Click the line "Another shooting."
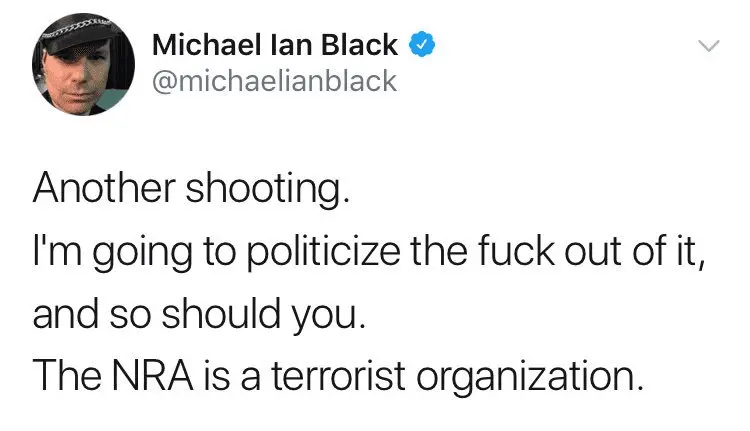750x431 pixels. point(191,189)
